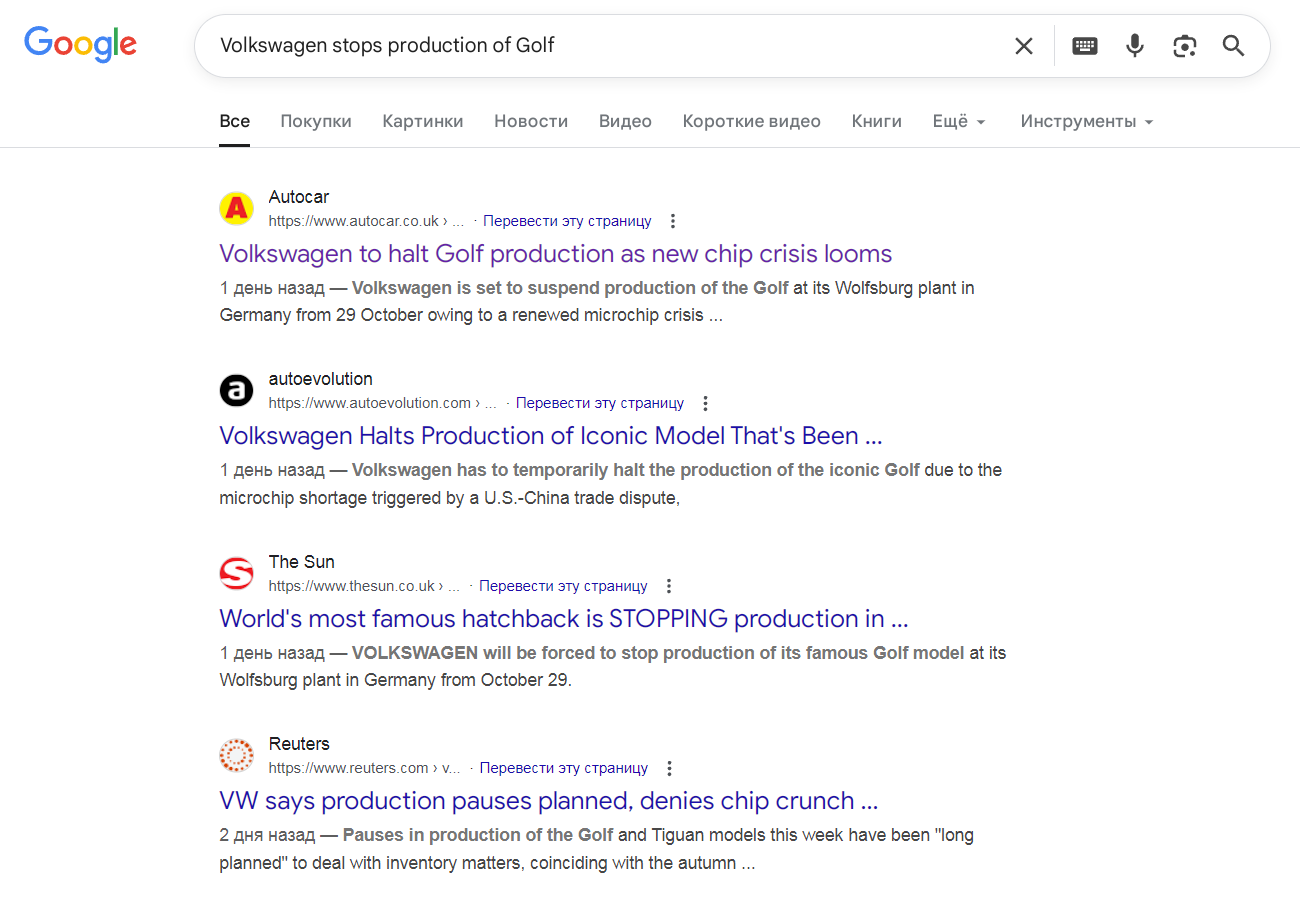Click the autoevolution site name

pyautogui.click(x=321, y=379)
